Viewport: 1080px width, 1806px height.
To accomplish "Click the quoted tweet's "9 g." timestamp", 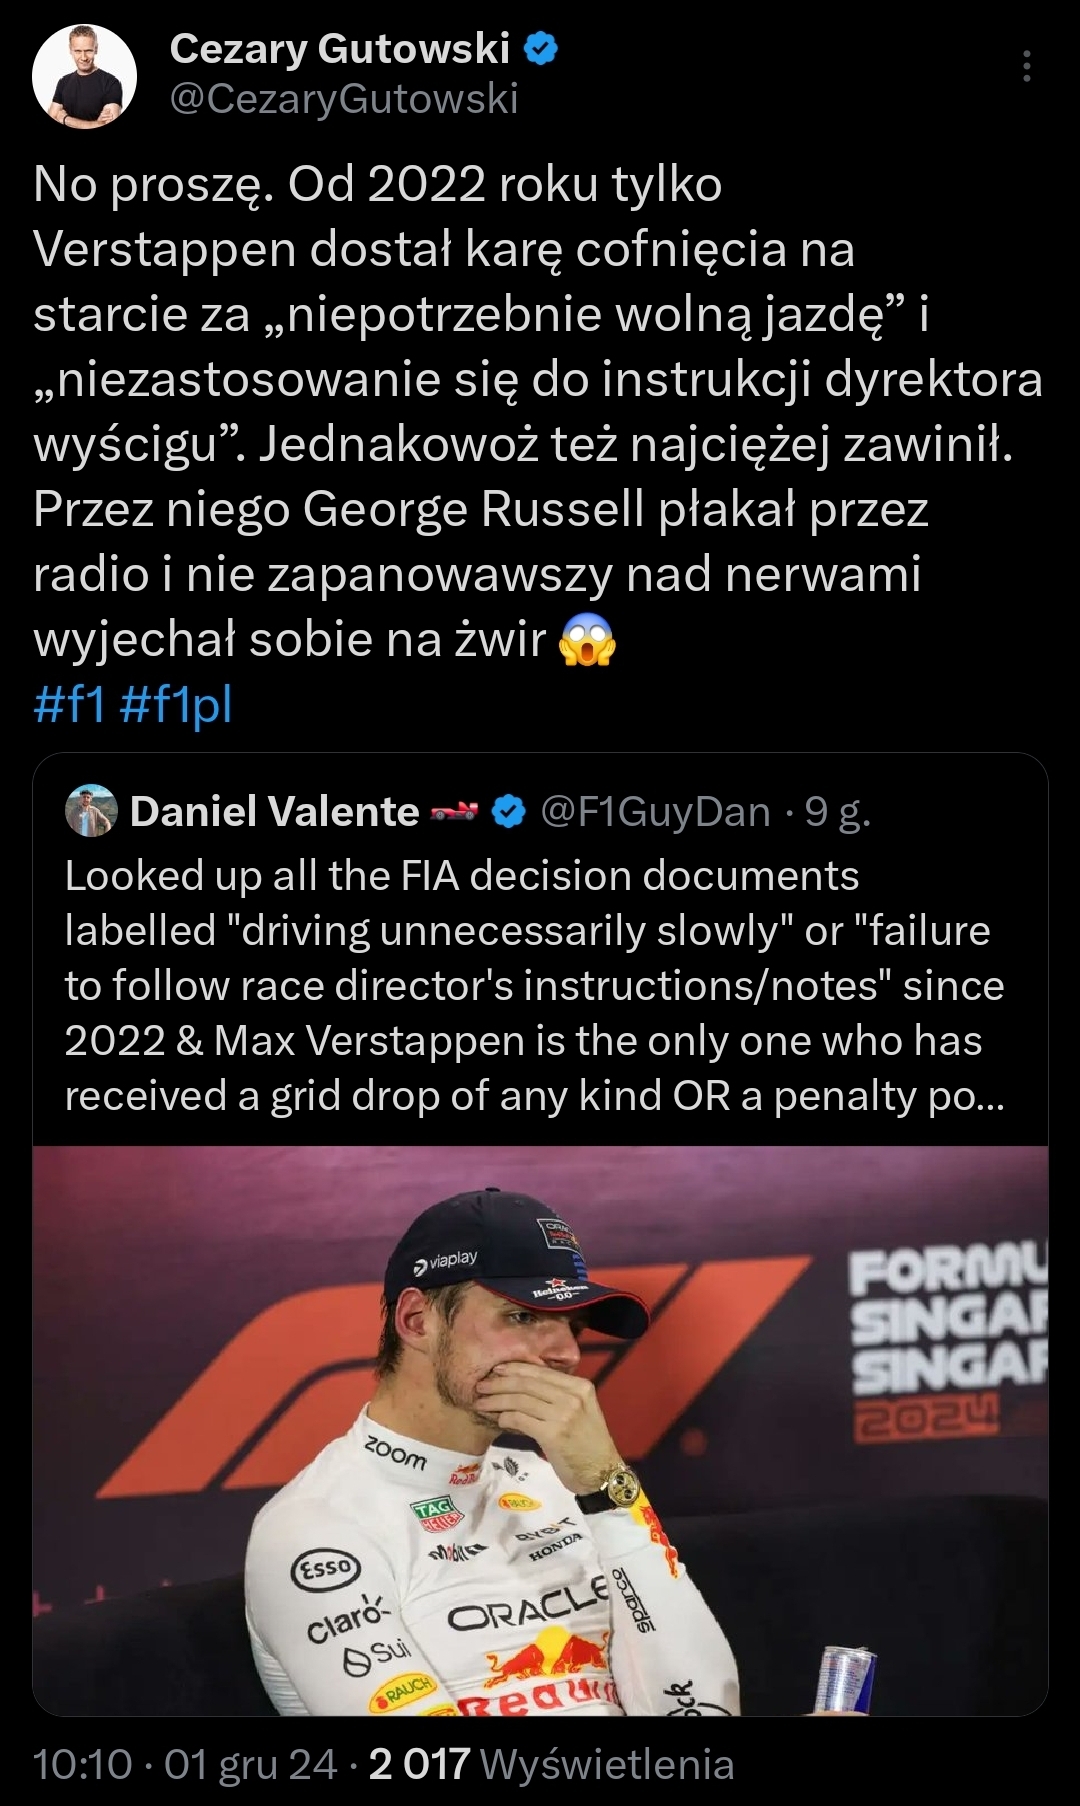I will pyautogui.click(x=838, y=812).
